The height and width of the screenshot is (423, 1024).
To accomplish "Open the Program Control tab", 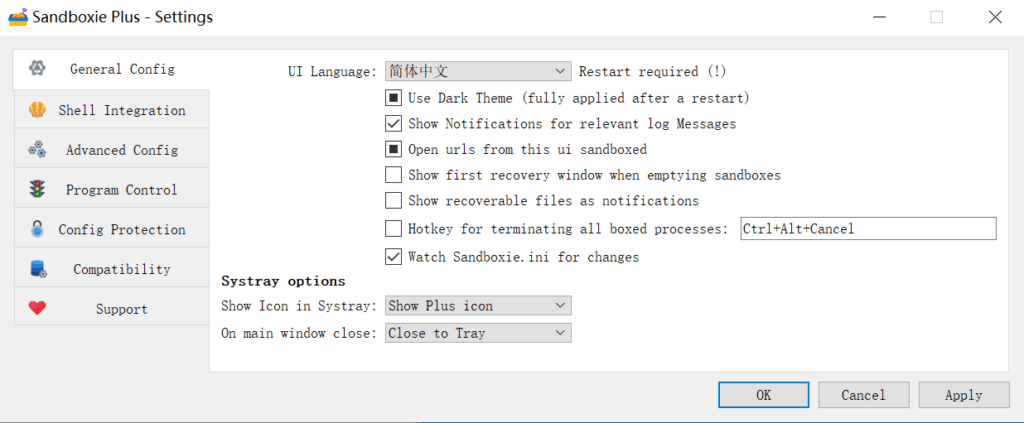I will click(121, 190).
